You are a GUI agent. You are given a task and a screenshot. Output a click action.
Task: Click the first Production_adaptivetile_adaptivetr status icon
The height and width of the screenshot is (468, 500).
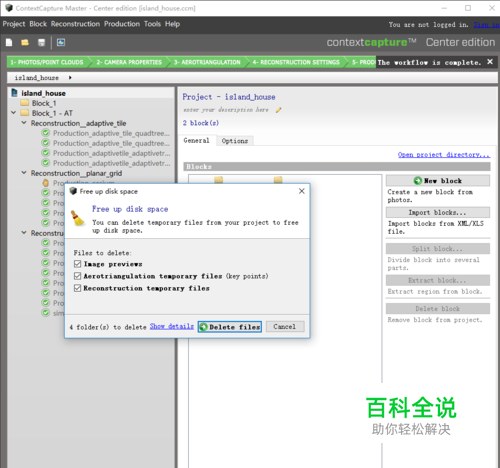click(46, 153)
